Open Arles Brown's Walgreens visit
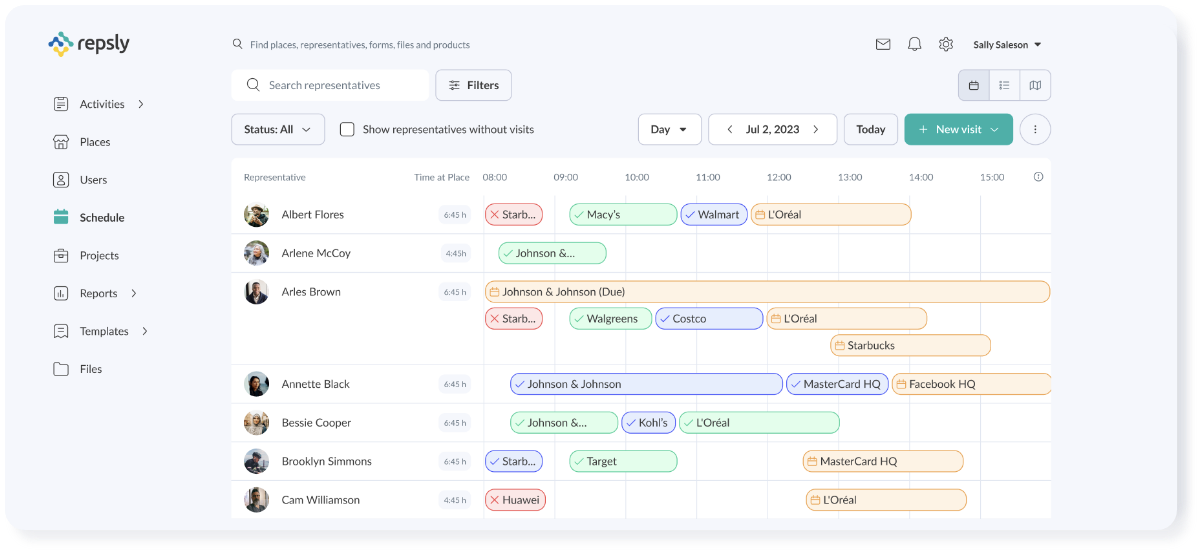1202x555 pixels. pos(610,319)
